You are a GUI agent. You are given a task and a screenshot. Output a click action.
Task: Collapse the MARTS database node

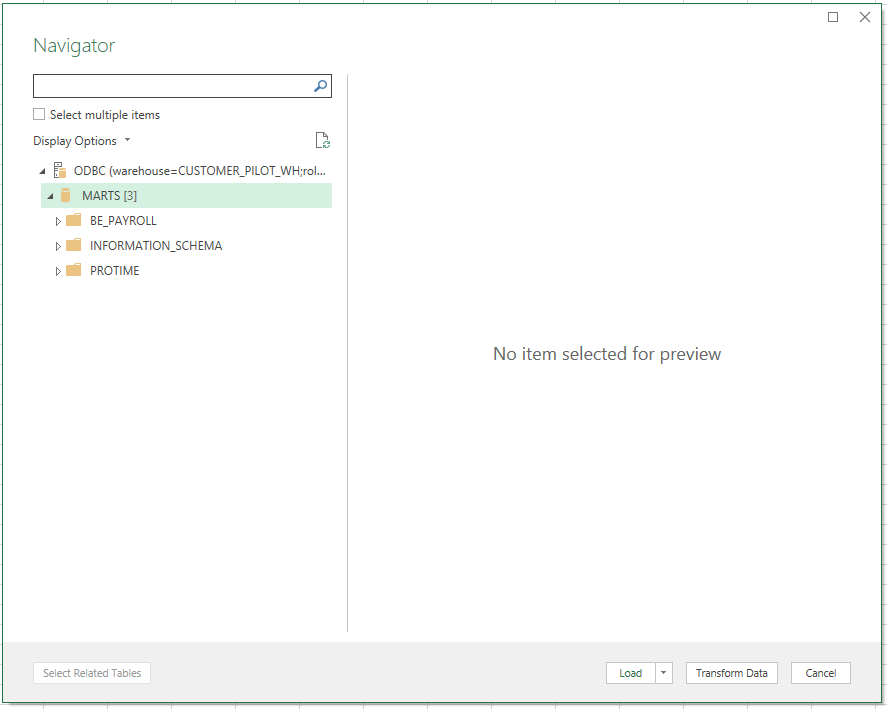pos(50,196)
